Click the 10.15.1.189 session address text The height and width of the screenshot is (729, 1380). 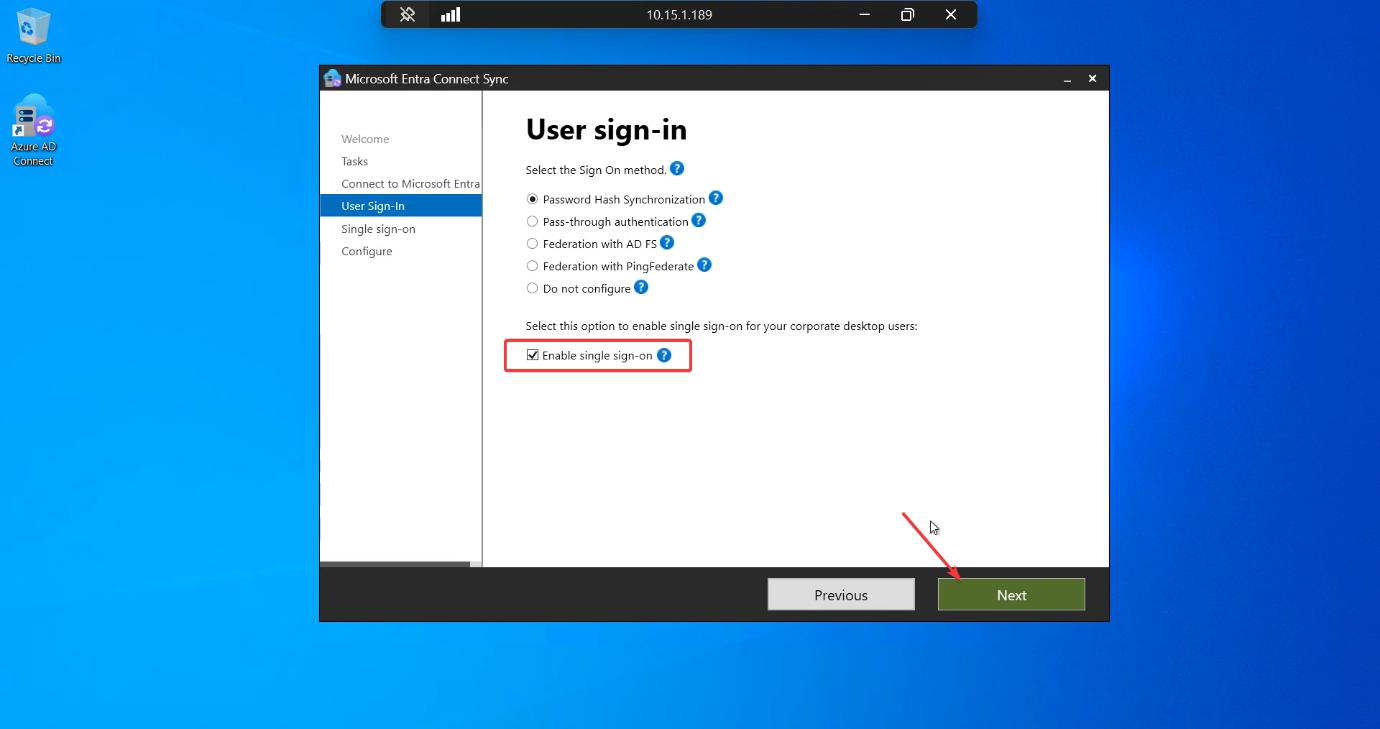(679, 15)
